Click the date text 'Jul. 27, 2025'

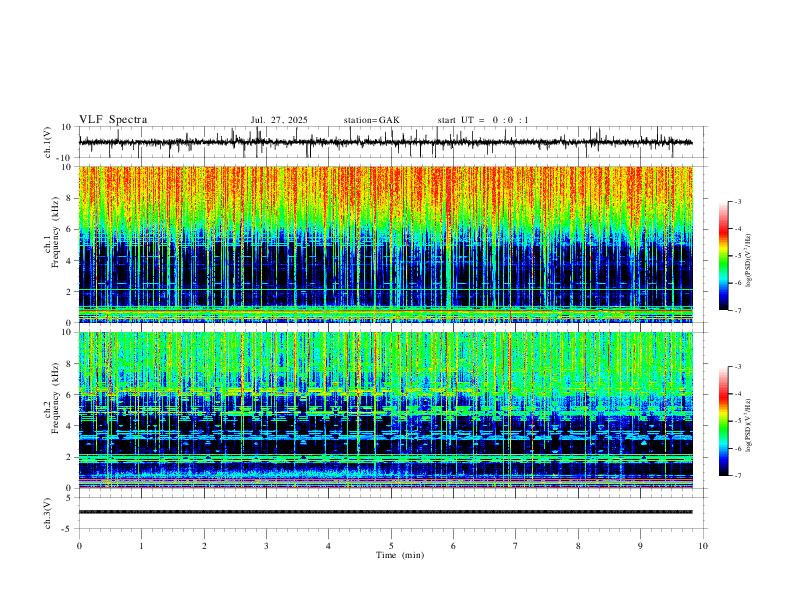pyautogui.click(x=279, y=120)
